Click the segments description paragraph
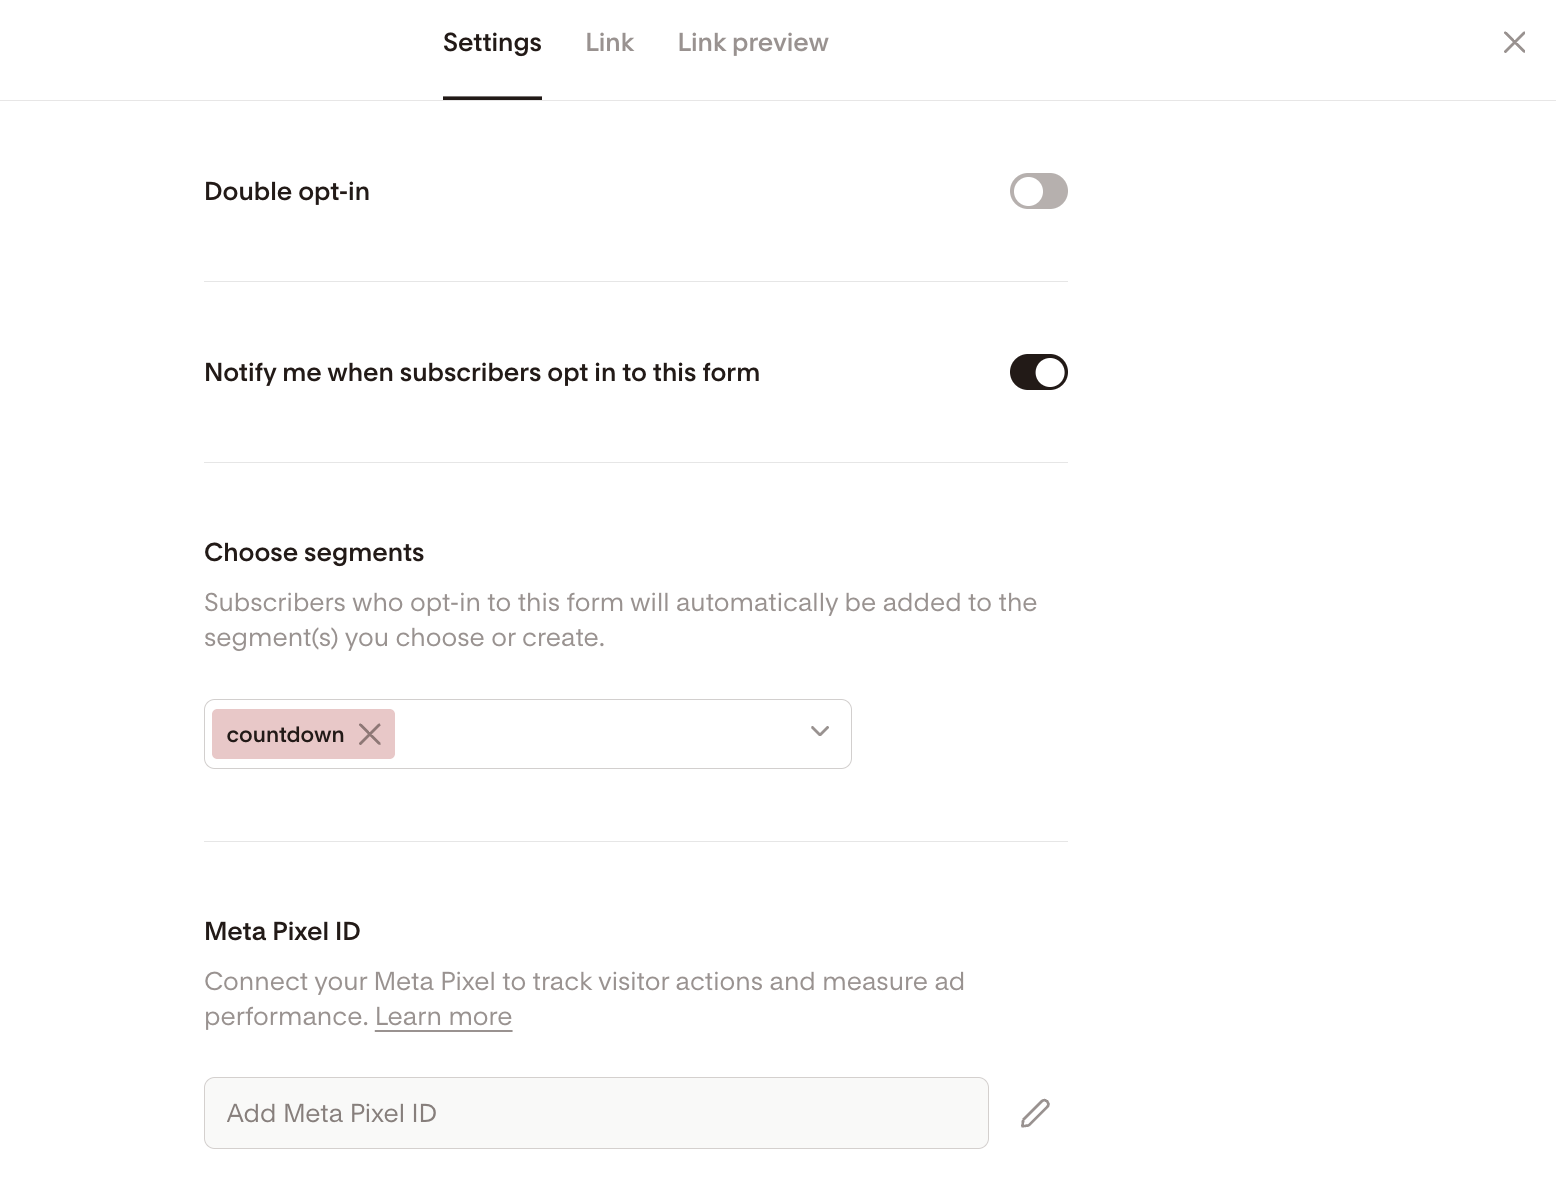Screen dimensions: 1556x1182 620,620
